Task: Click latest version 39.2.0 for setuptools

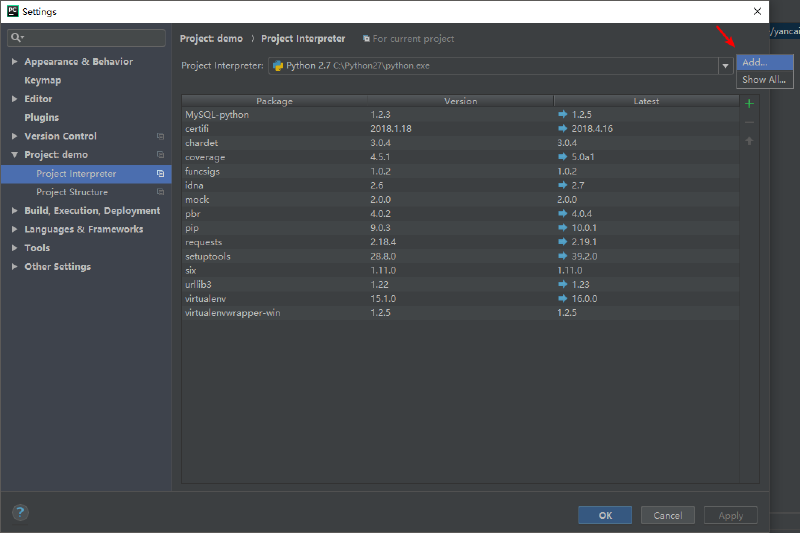Action: 584,256
